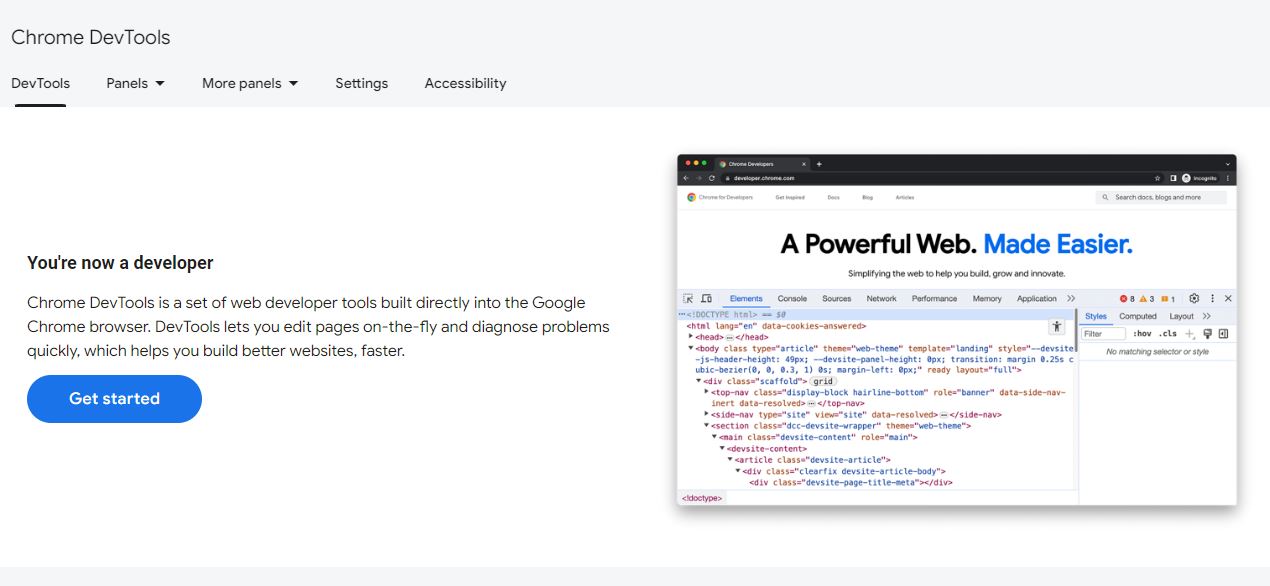Open the DevTools settings gear icon in screenshot
1270x586 pixels.
pyautogui.click(x=1194, y=298)
